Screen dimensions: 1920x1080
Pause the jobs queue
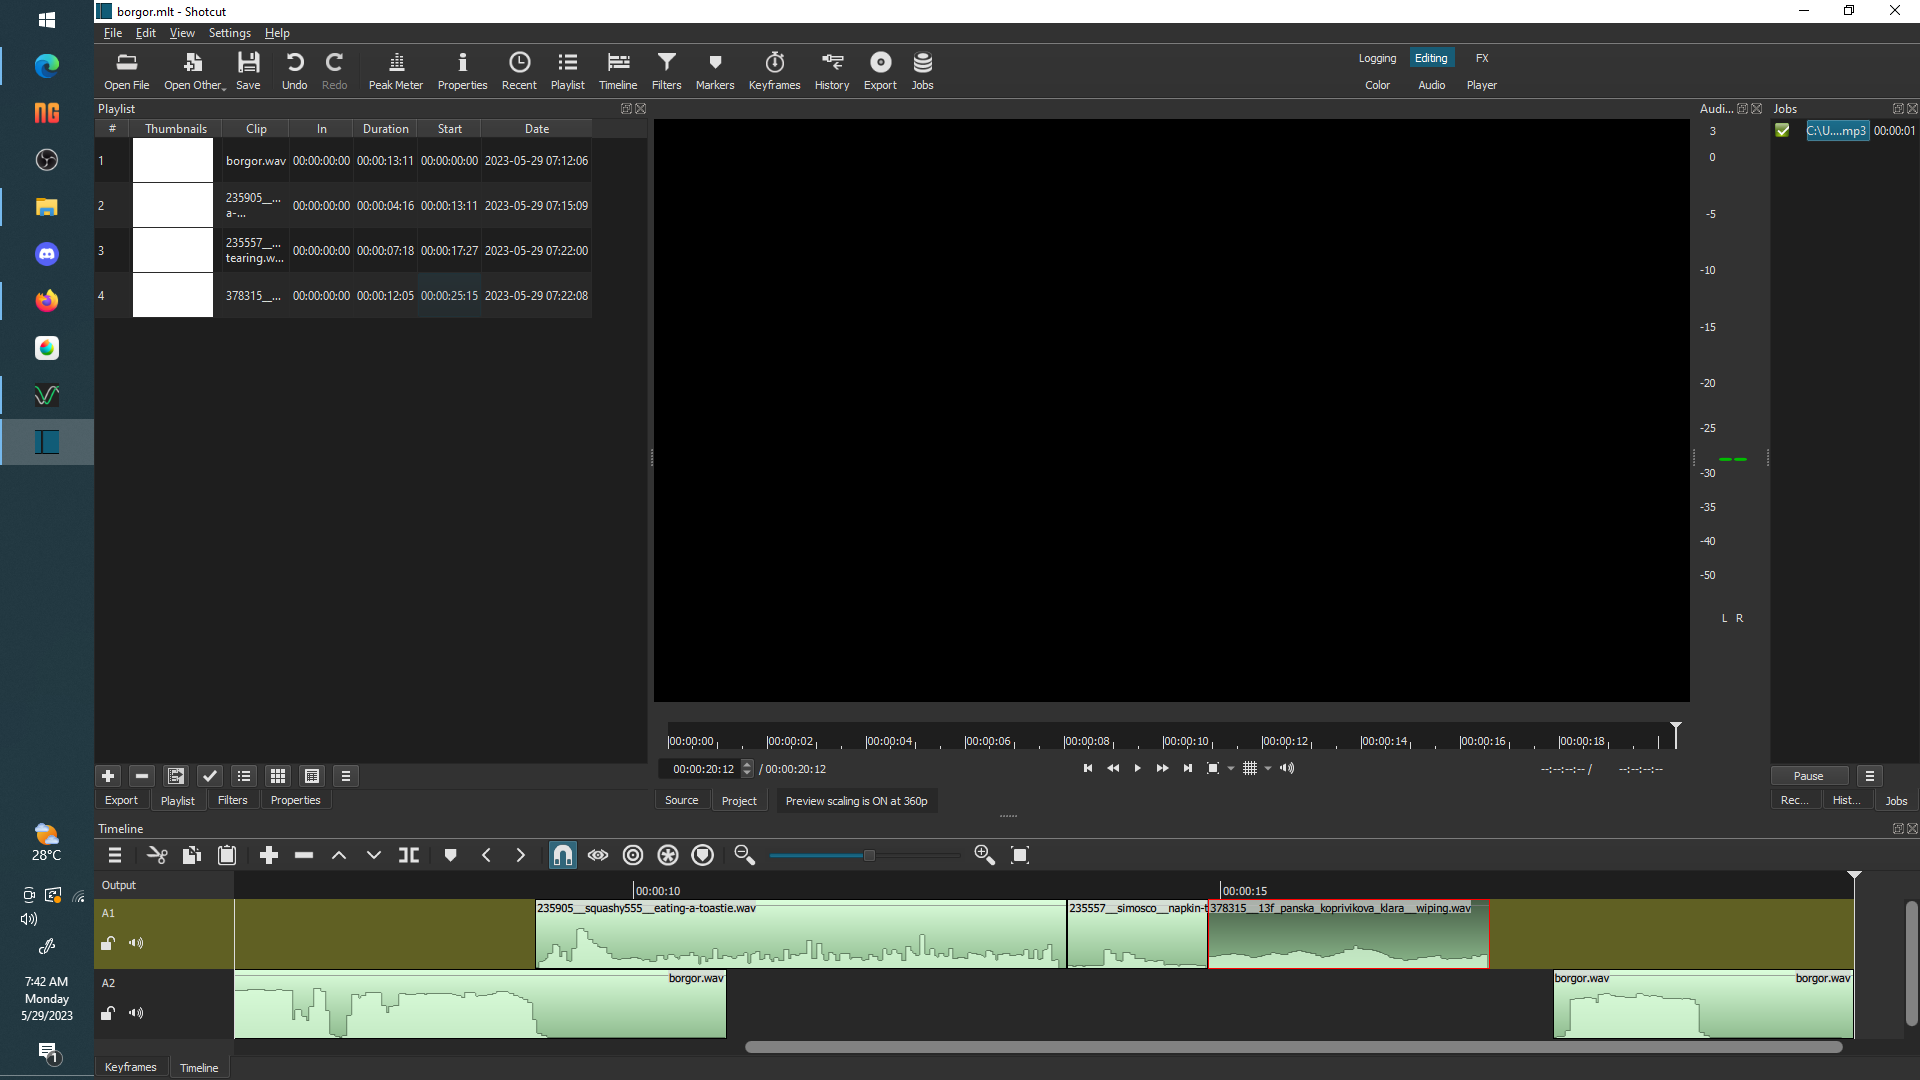tap(1809, 776)
